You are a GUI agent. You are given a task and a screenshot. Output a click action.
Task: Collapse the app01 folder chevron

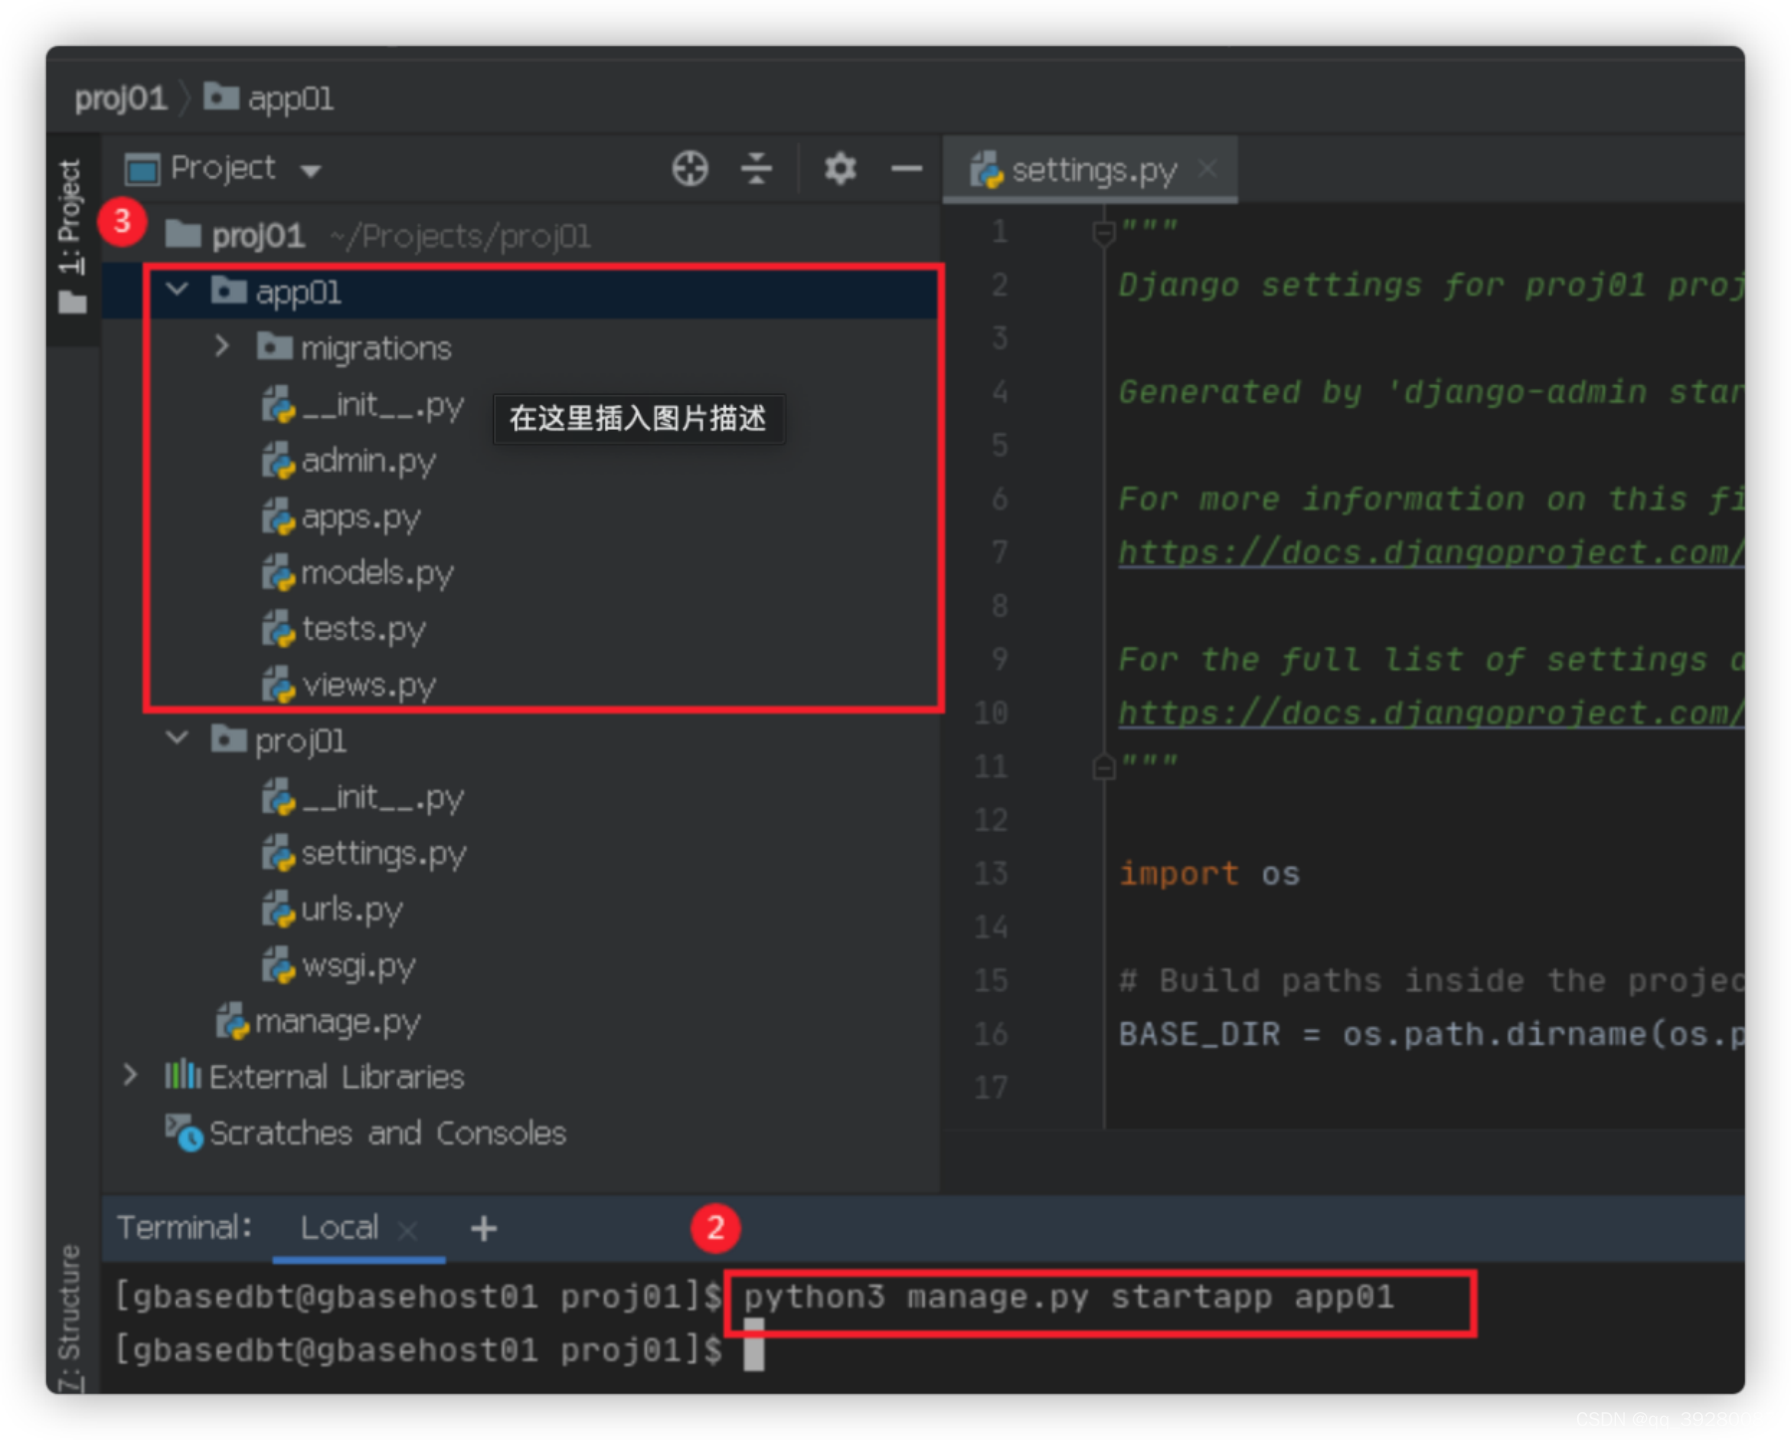pos(177,290)
